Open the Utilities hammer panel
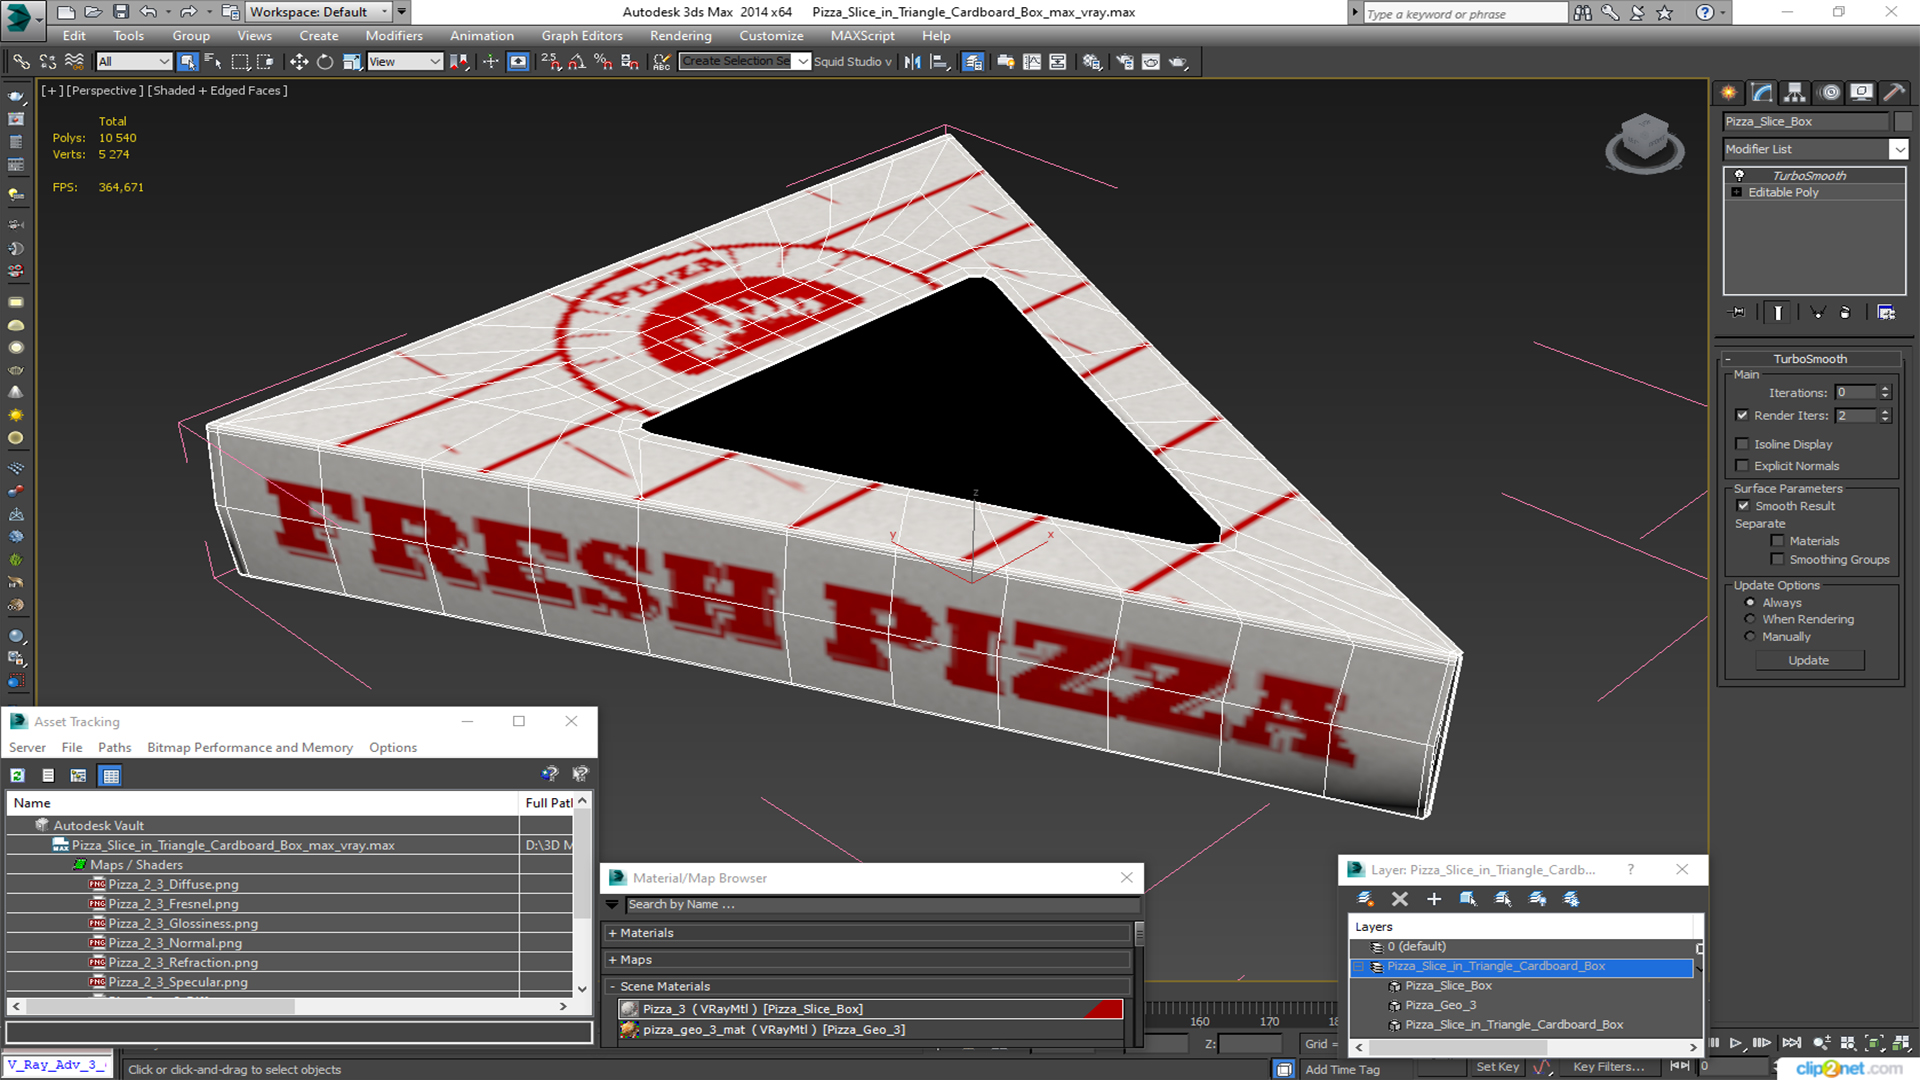 pos(1894,92)
